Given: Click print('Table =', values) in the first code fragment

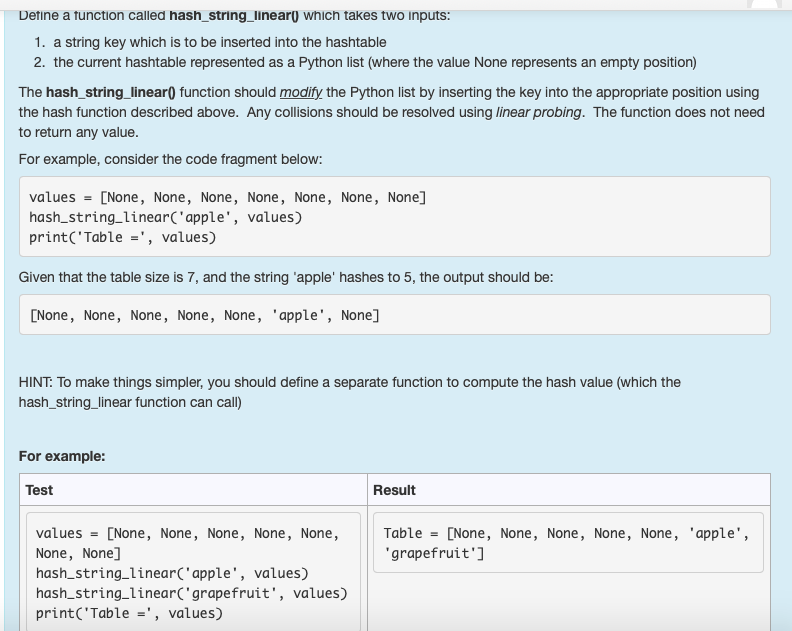Looking at the screenshot, I should click(123, 237).
